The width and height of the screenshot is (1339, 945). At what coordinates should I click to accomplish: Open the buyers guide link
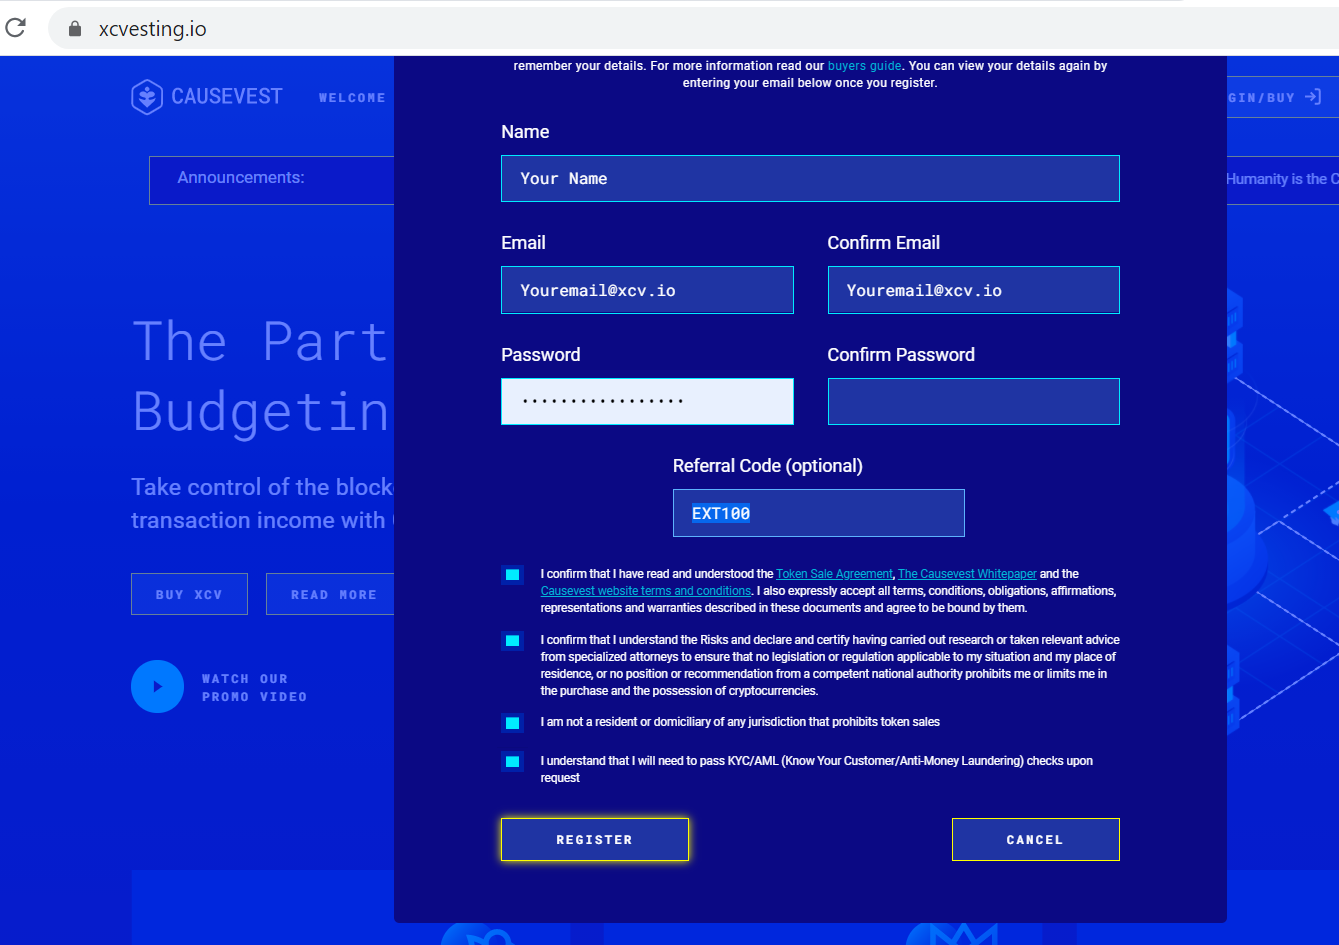865,66
